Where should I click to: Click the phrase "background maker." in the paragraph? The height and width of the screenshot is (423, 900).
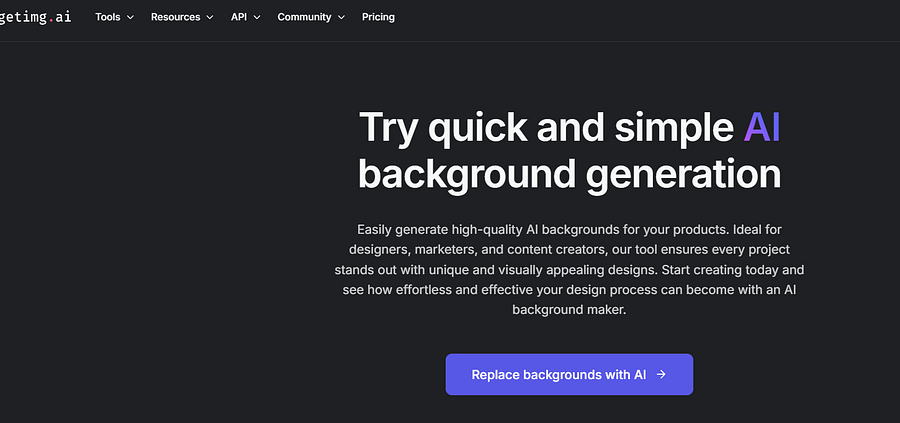coord(569,310)
